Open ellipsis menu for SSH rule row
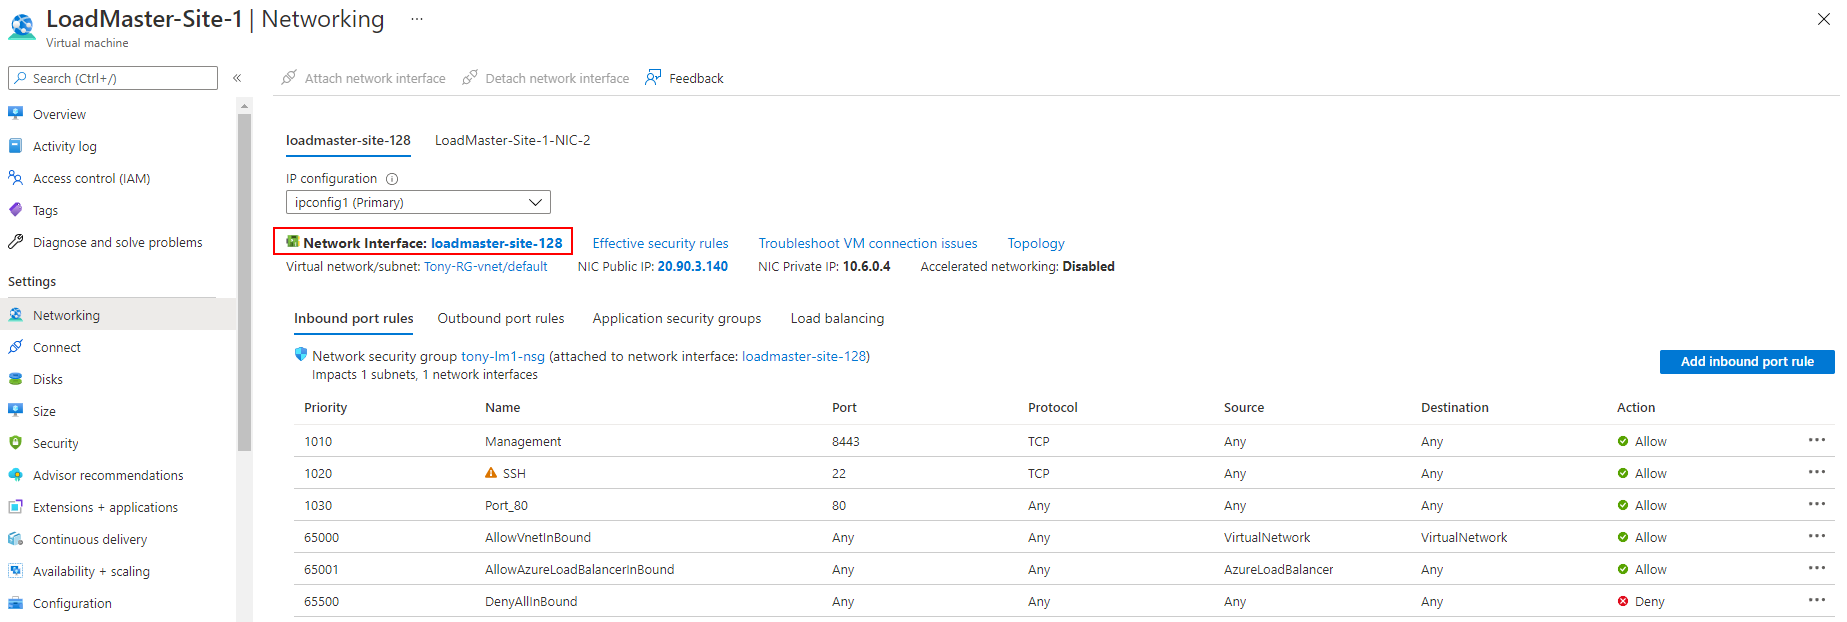 tap(1817, 472)
